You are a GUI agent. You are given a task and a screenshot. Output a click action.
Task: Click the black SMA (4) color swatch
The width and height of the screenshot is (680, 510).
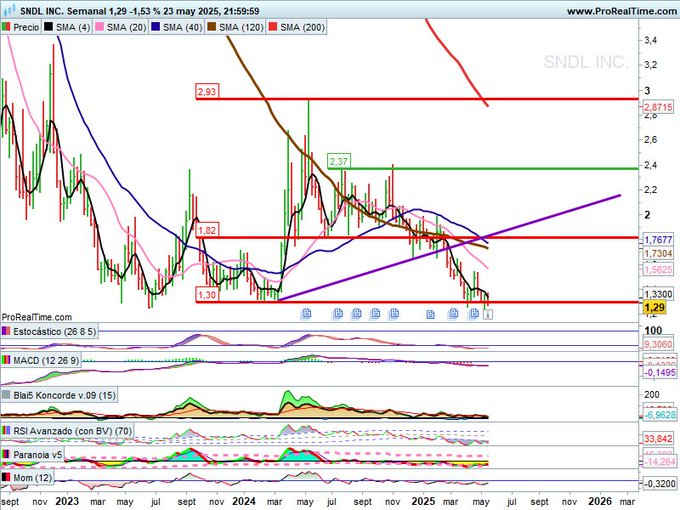pyautogui.click(x=48, y=27)
